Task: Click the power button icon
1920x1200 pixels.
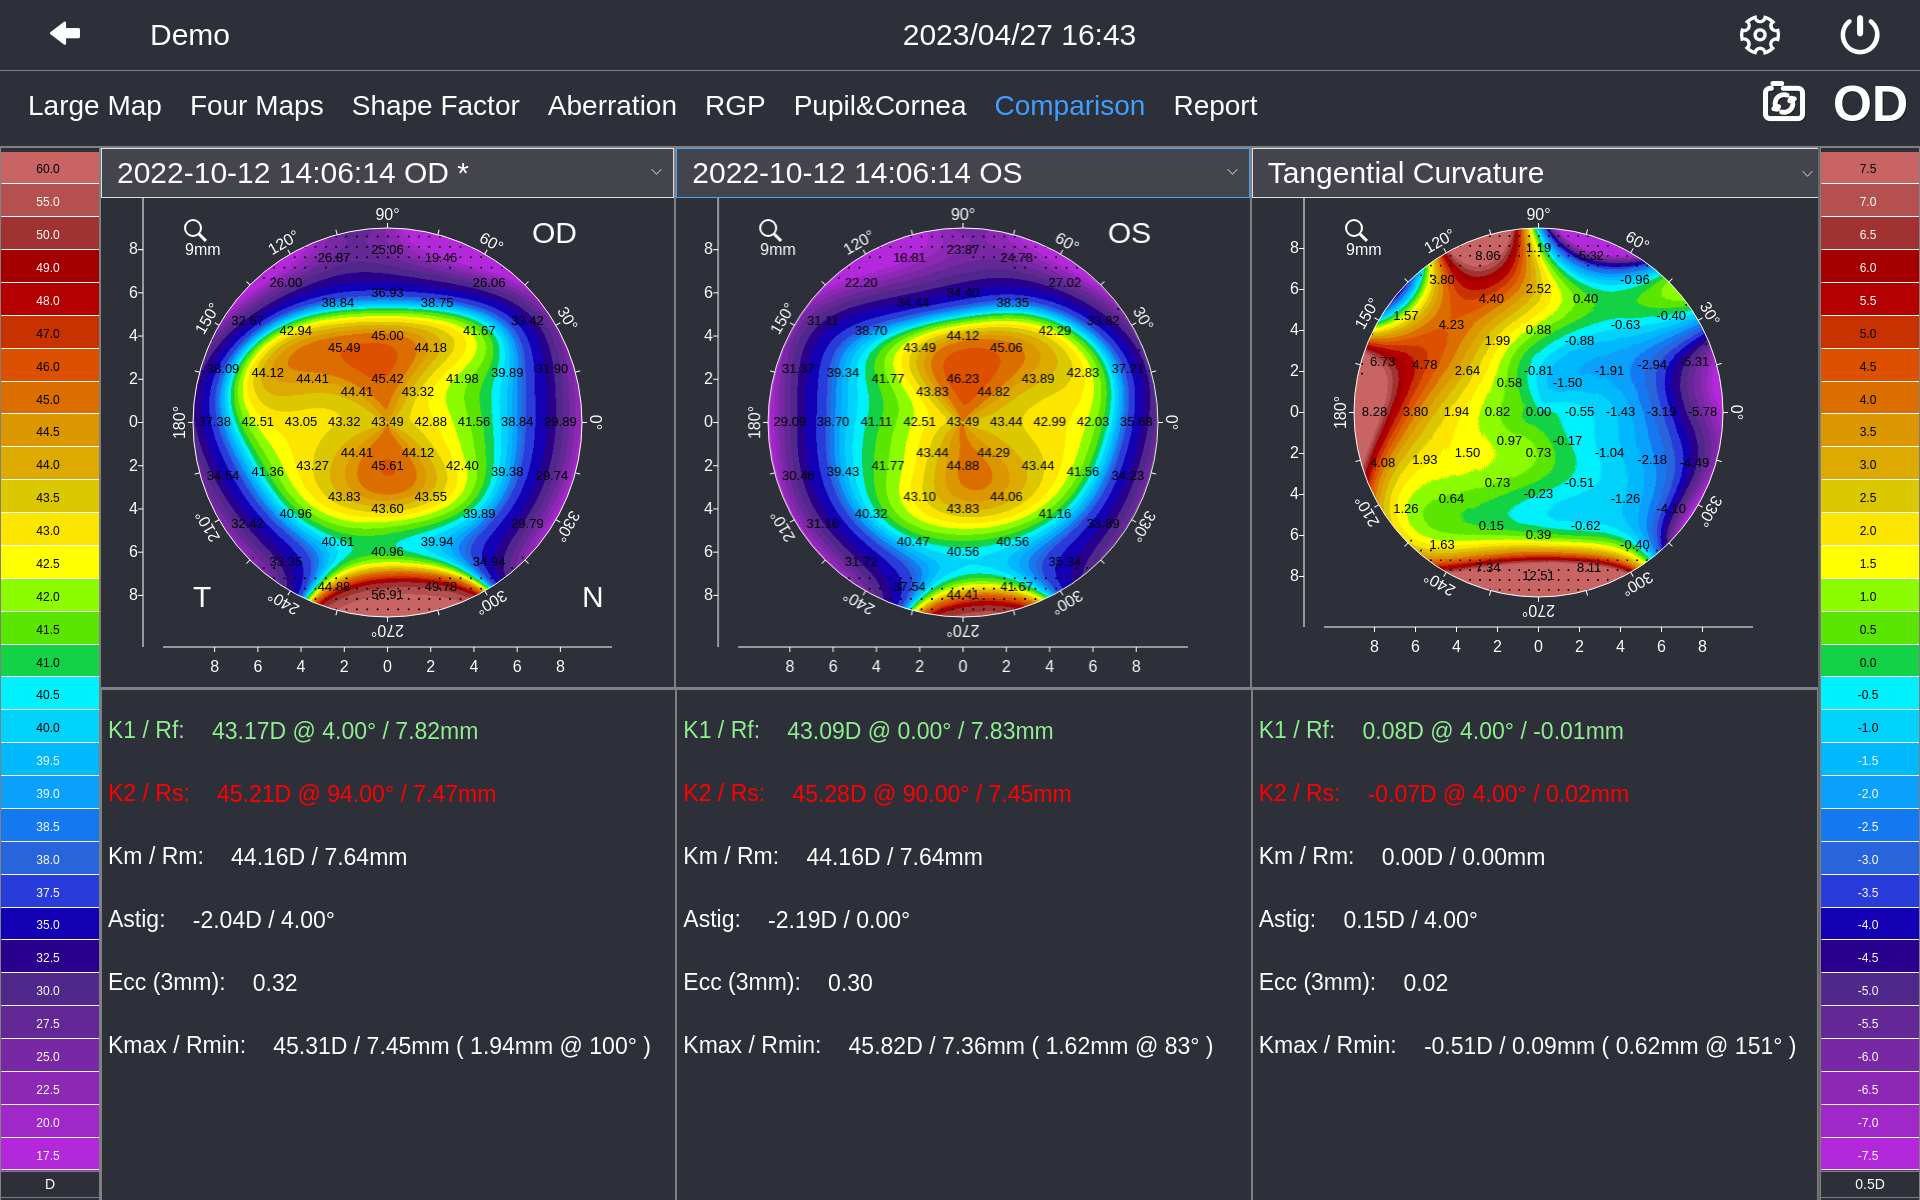Action: 1859,35
